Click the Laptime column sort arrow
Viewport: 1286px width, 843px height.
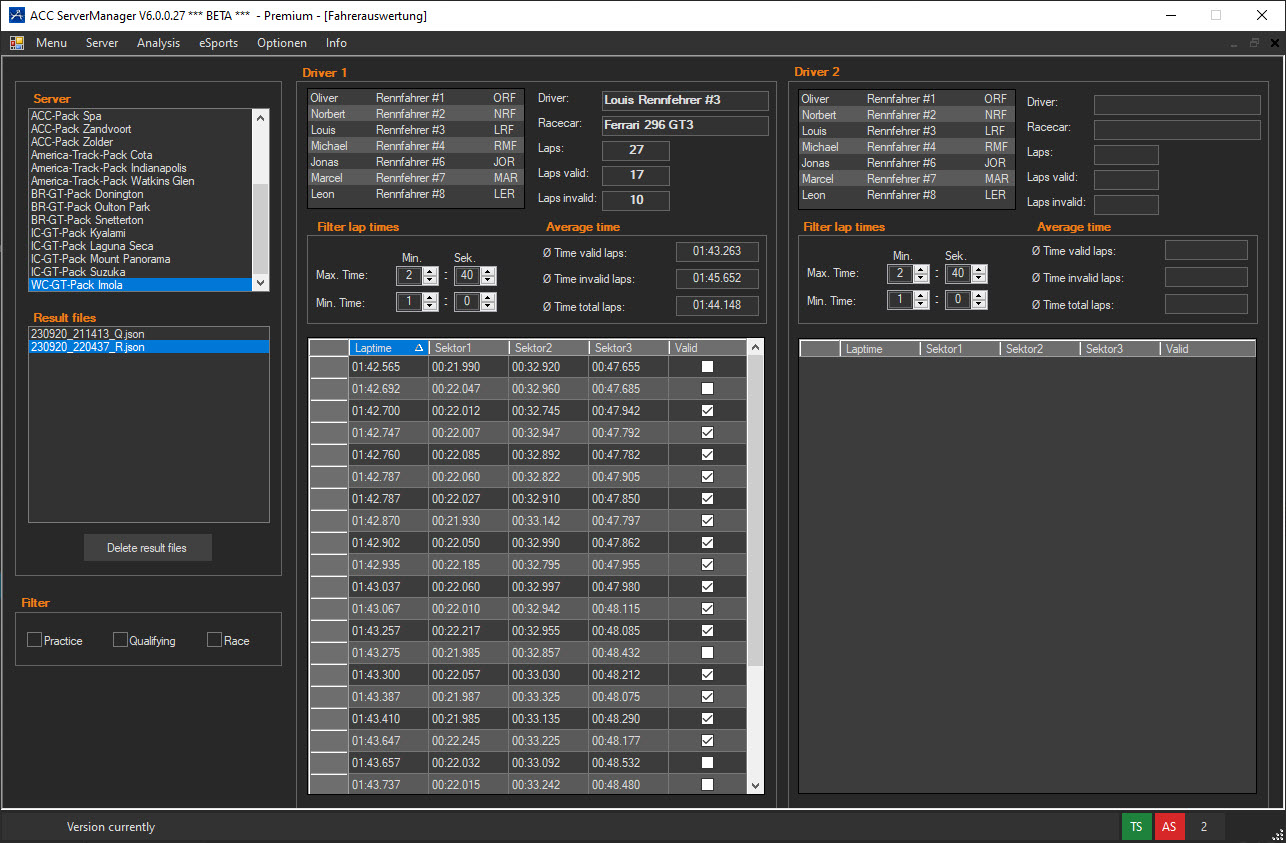pos(419,348)
